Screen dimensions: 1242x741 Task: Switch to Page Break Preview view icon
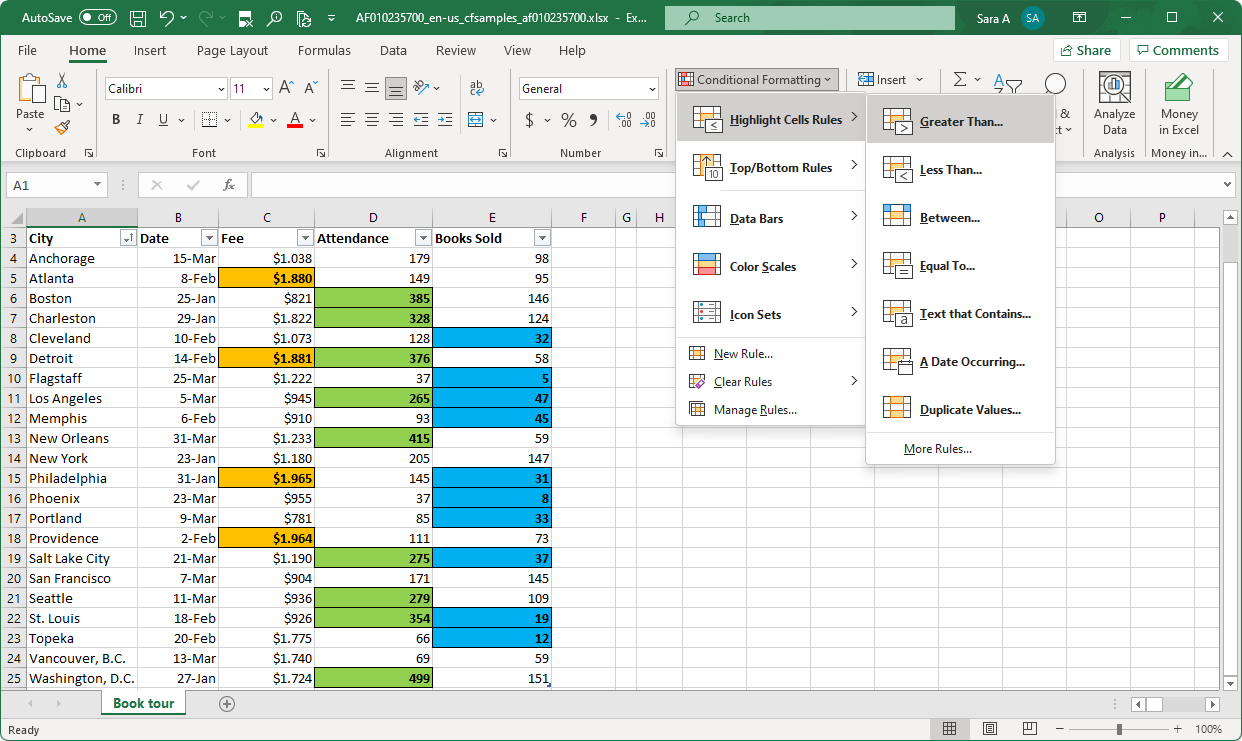[1029, 729]
